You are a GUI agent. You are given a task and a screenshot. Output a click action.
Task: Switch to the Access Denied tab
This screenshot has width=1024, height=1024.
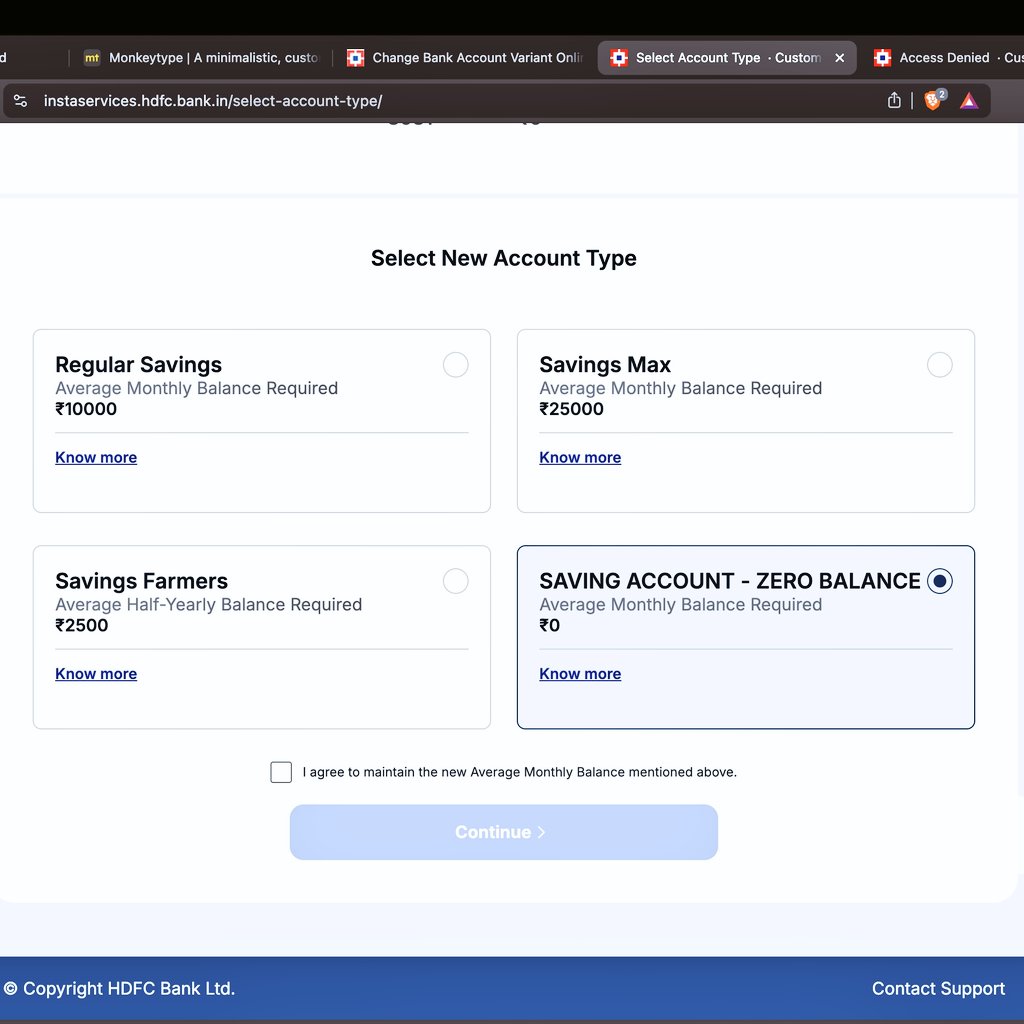coord(944,57)
